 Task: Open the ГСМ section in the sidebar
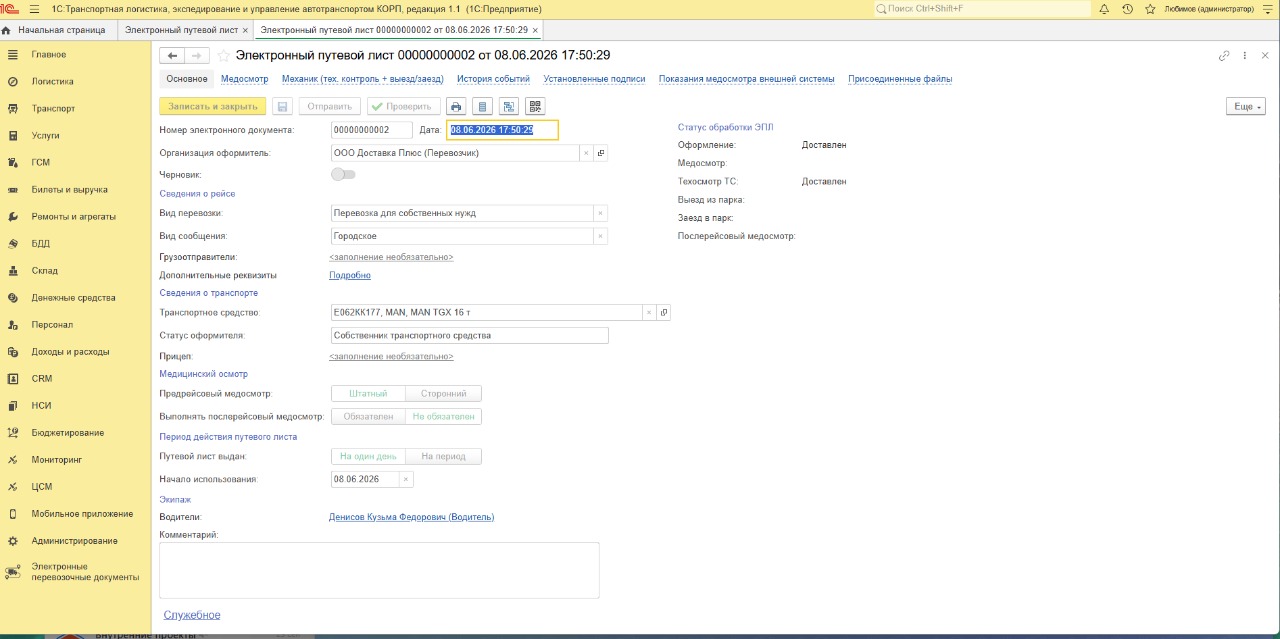[41, 162]
